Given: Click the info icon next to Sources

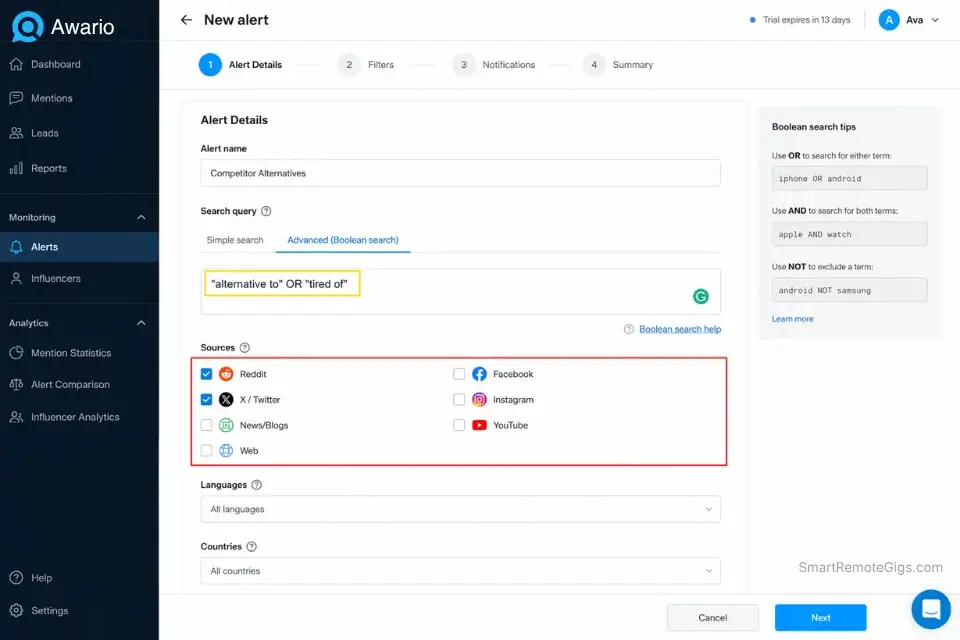Looking at the screenshot, I should click(245, 348).
